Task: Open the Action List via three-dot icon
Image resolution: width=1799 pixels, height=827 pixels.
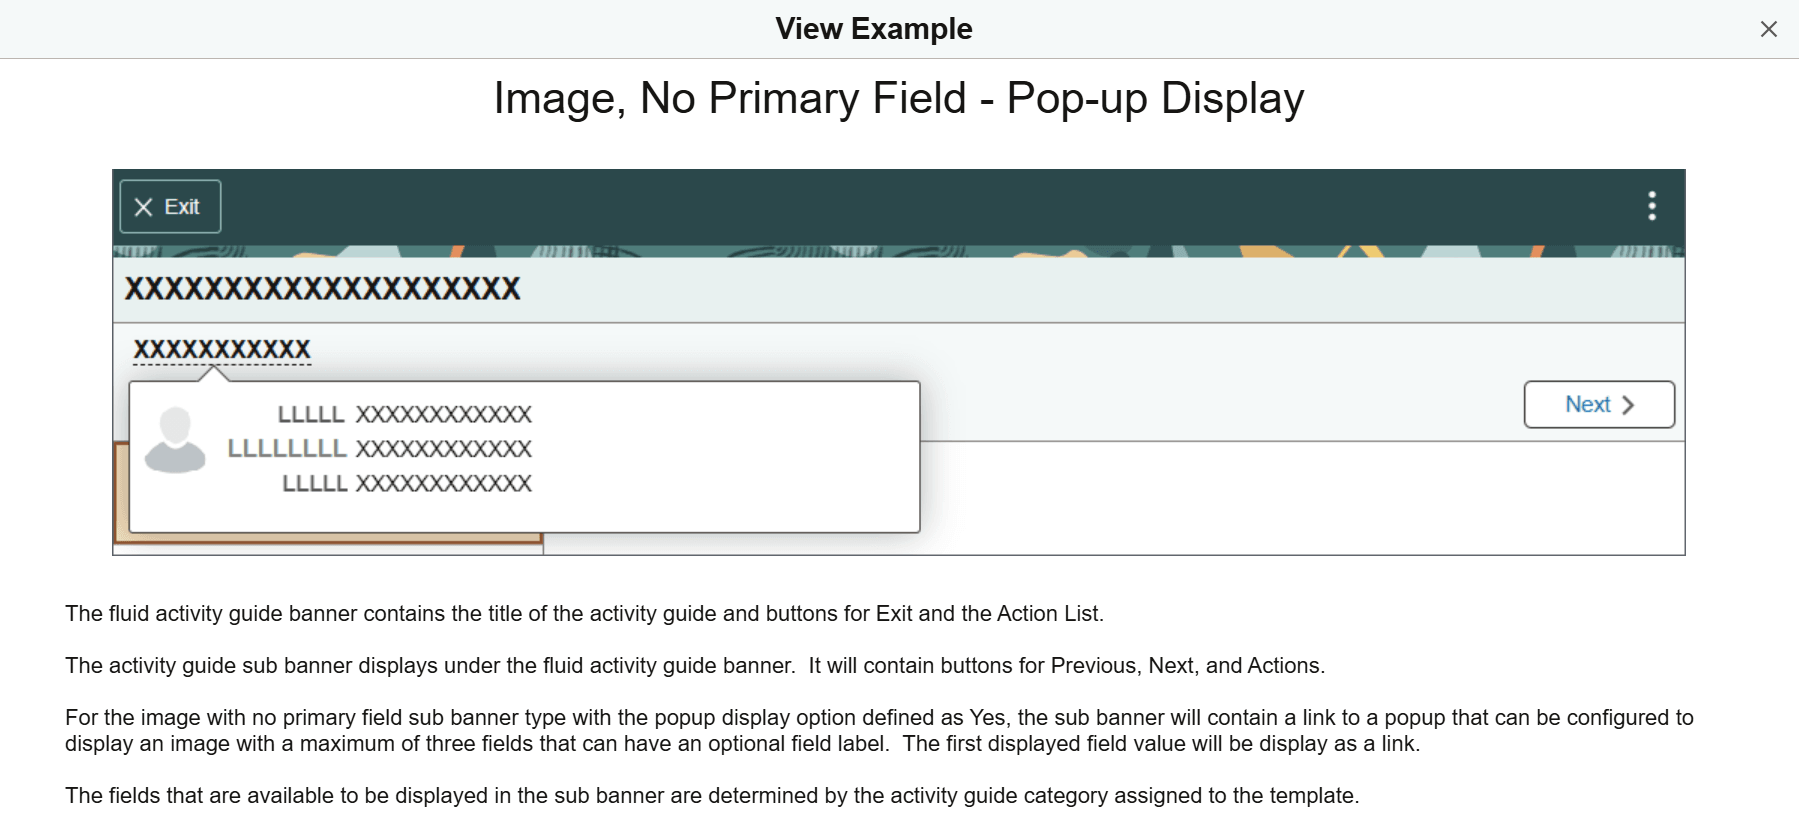Action: tap(1652, 206)
